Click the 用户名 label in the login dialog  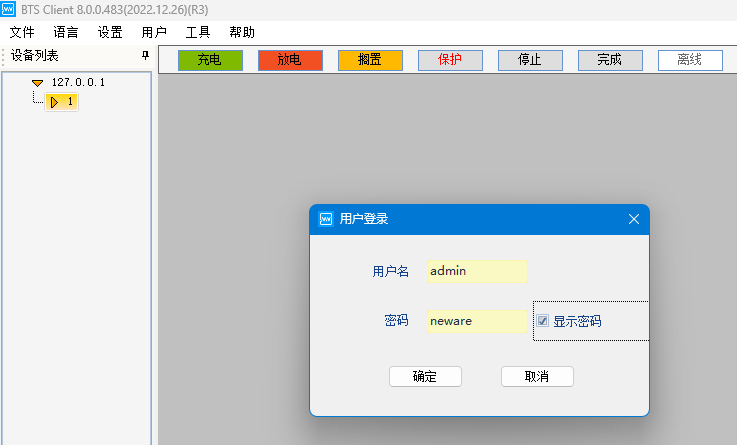[391, 271]
